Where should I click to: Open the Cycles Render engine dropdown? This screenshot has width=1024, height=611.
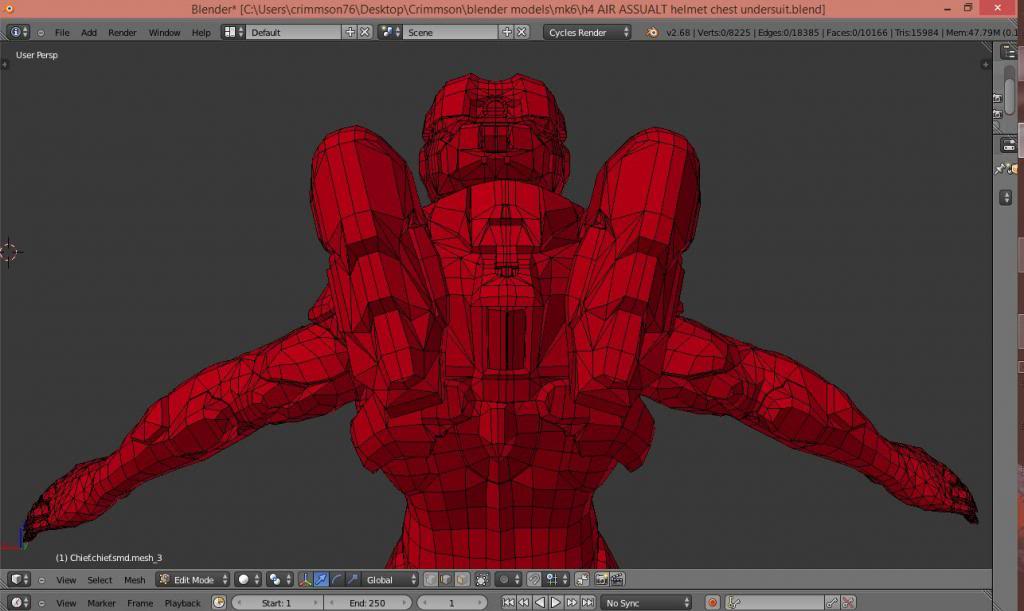(588, 32)
